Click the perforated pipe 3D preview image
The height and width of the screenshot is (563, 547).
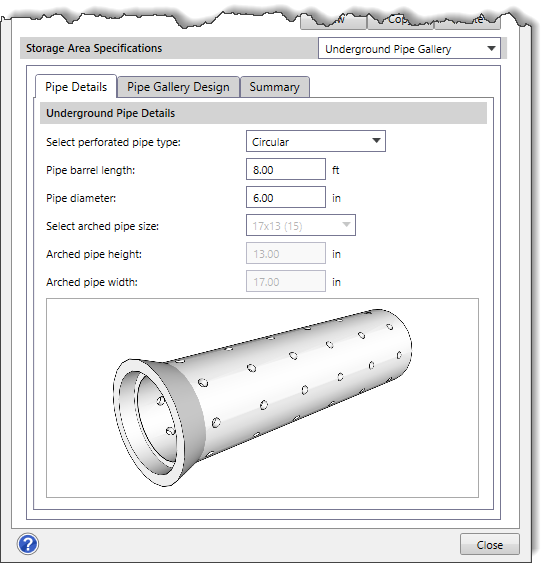[262, 398]
